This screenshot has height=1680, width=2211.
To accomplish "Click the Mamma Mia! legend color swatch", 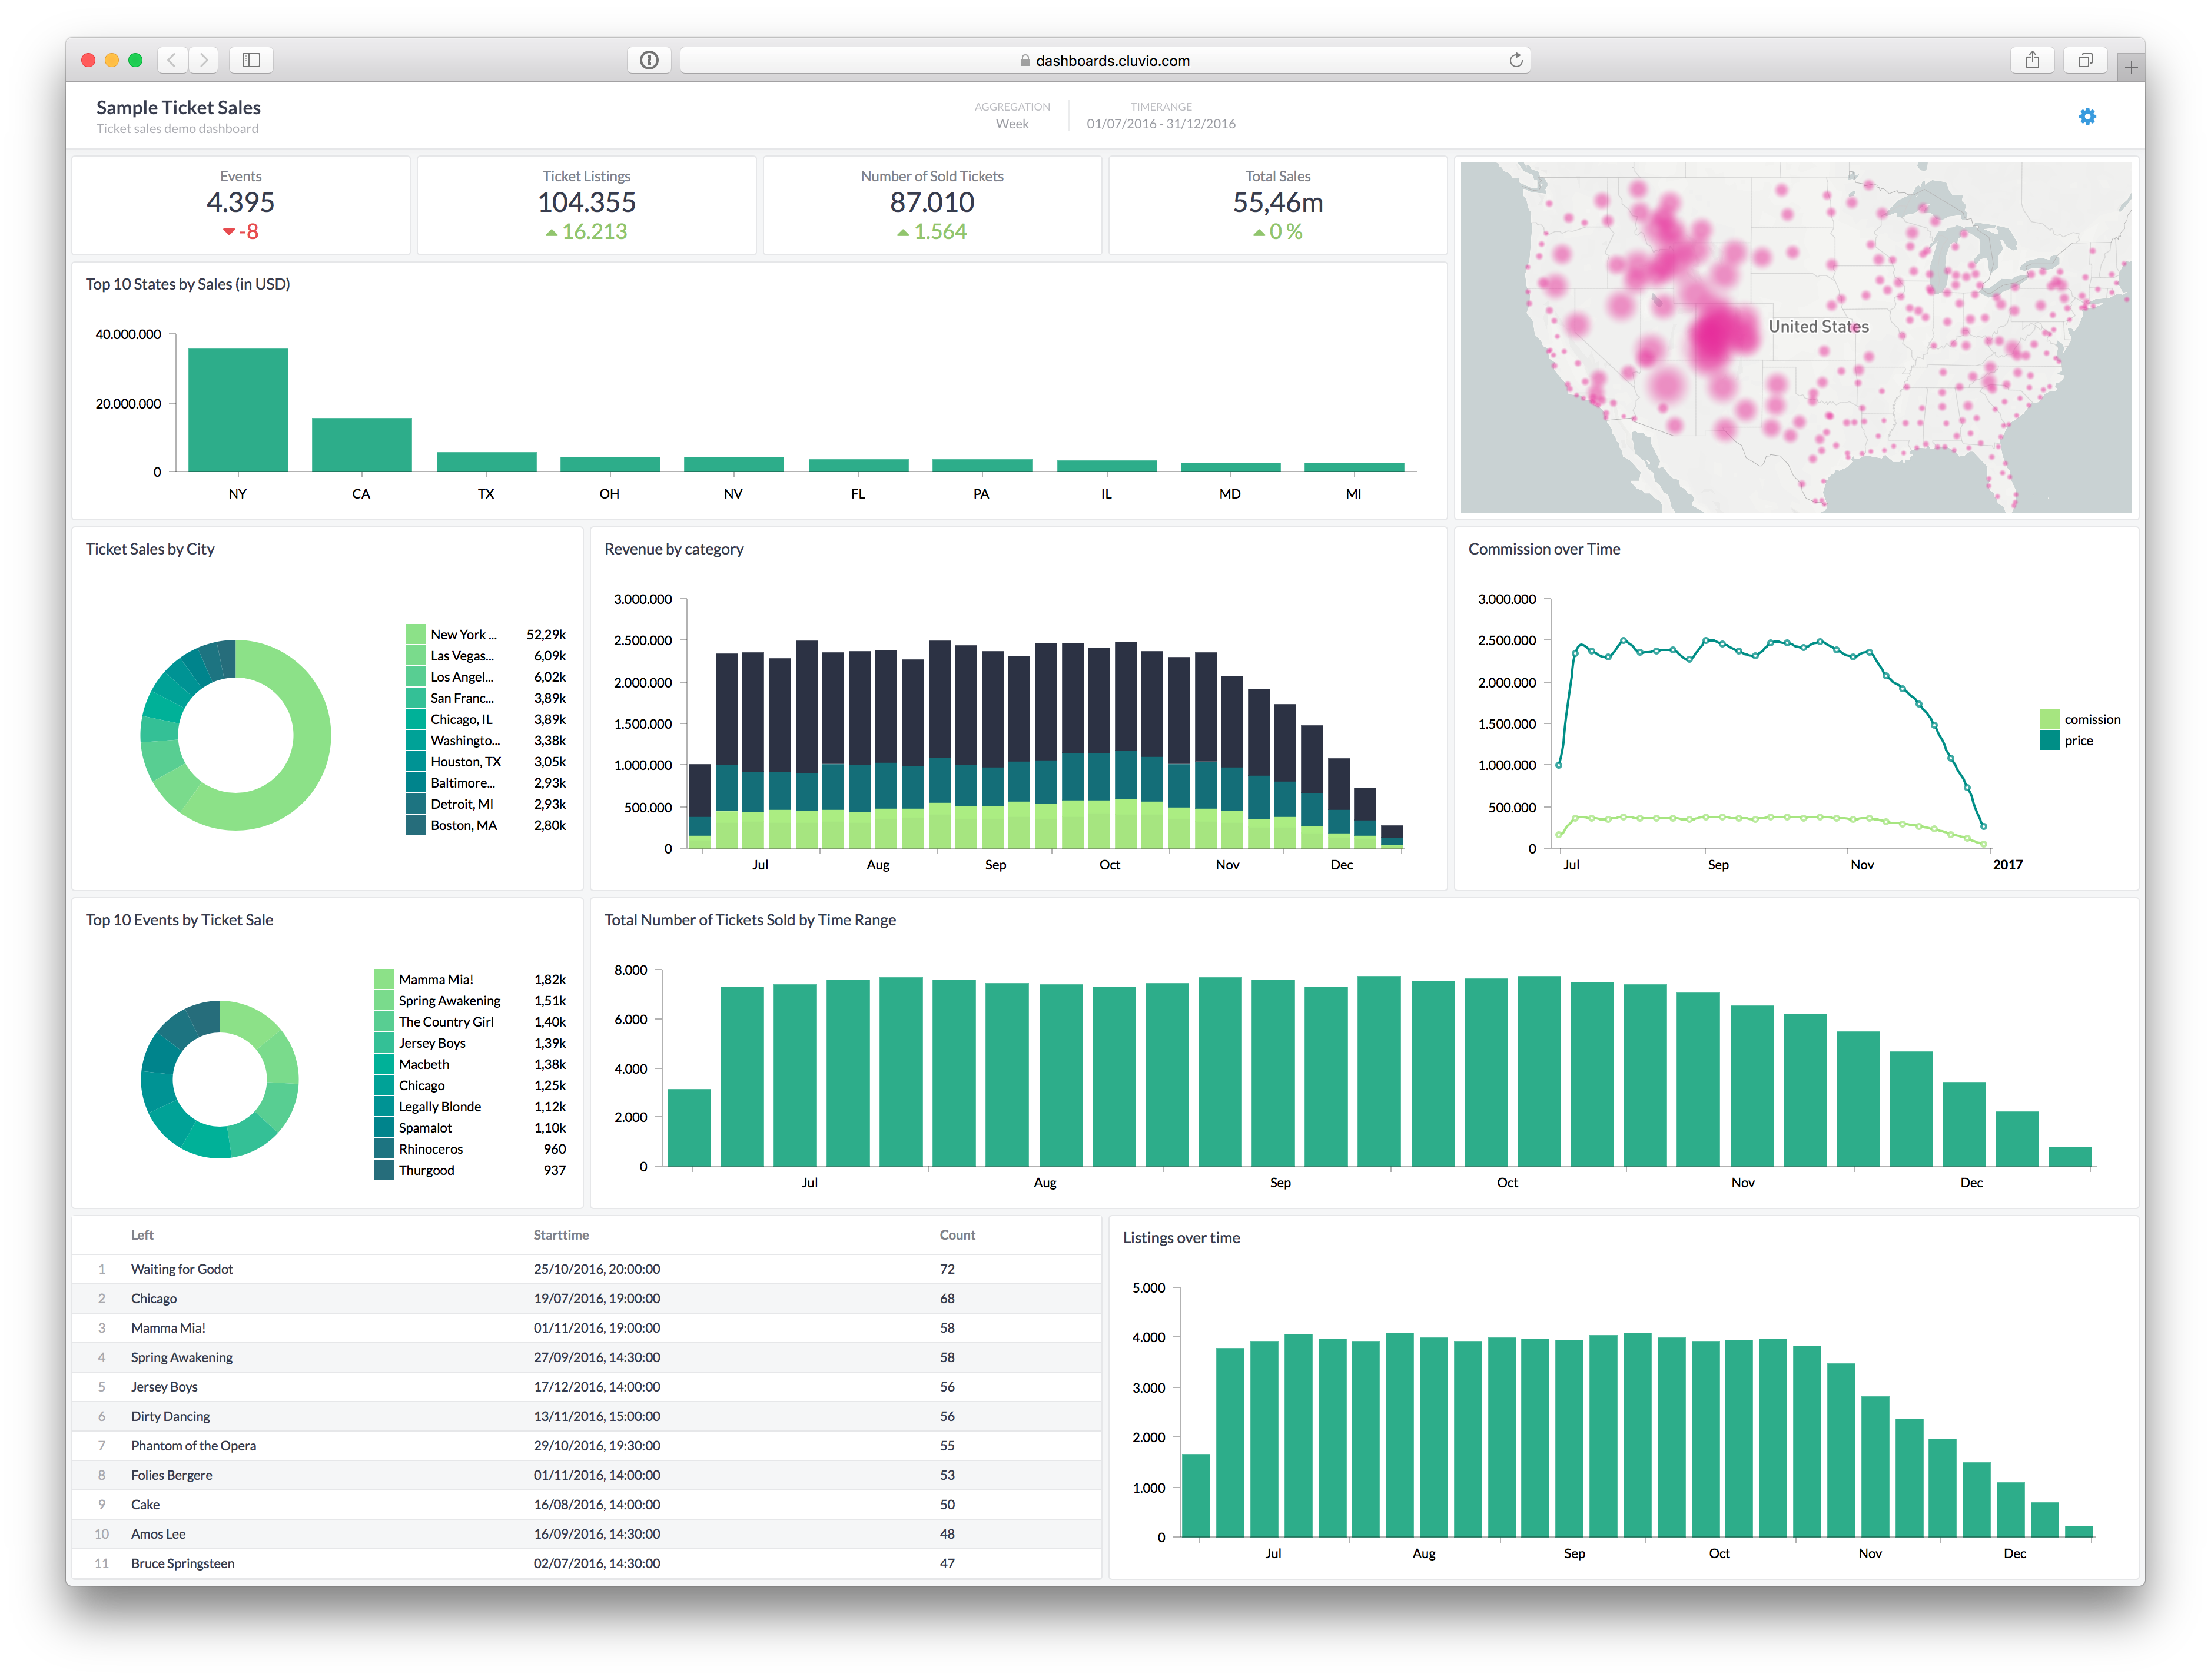I will coord(384,979).
